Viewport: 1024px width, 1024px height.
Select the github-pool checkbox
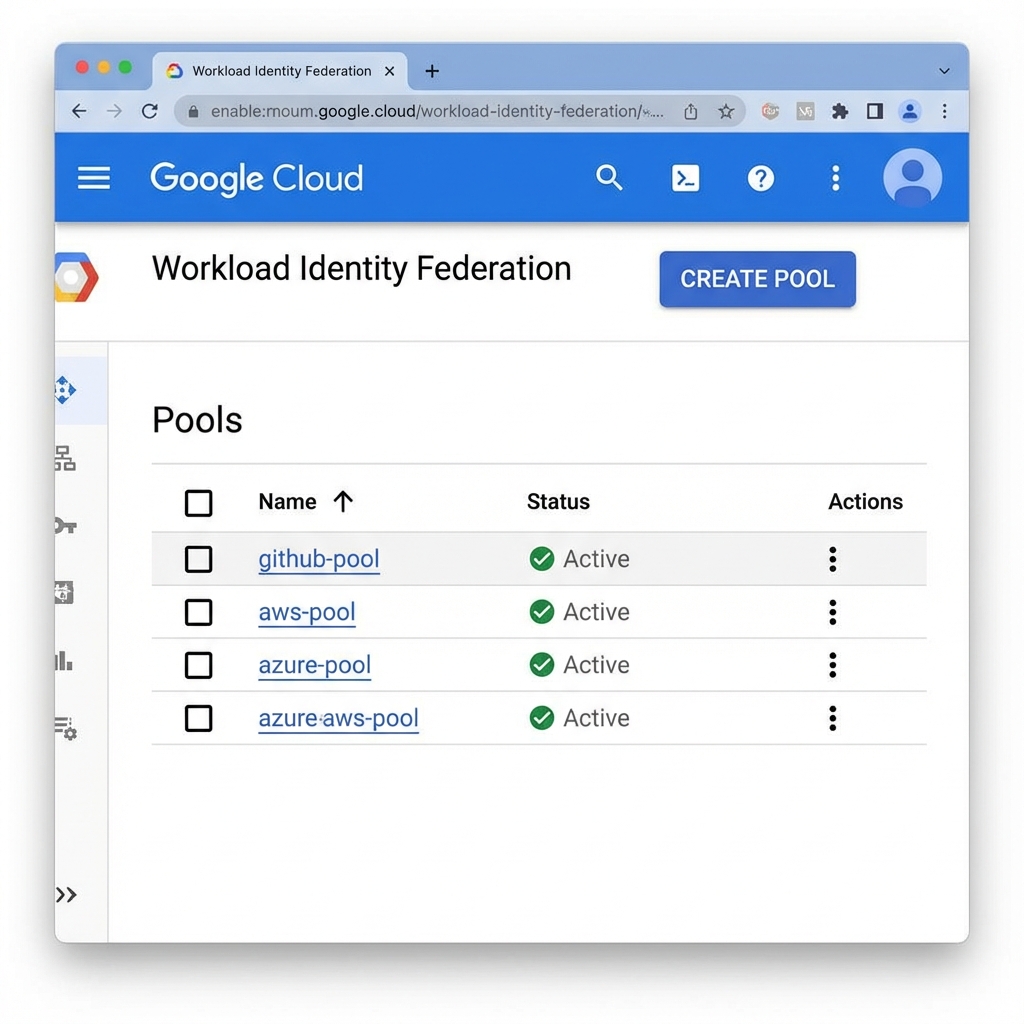199,559
